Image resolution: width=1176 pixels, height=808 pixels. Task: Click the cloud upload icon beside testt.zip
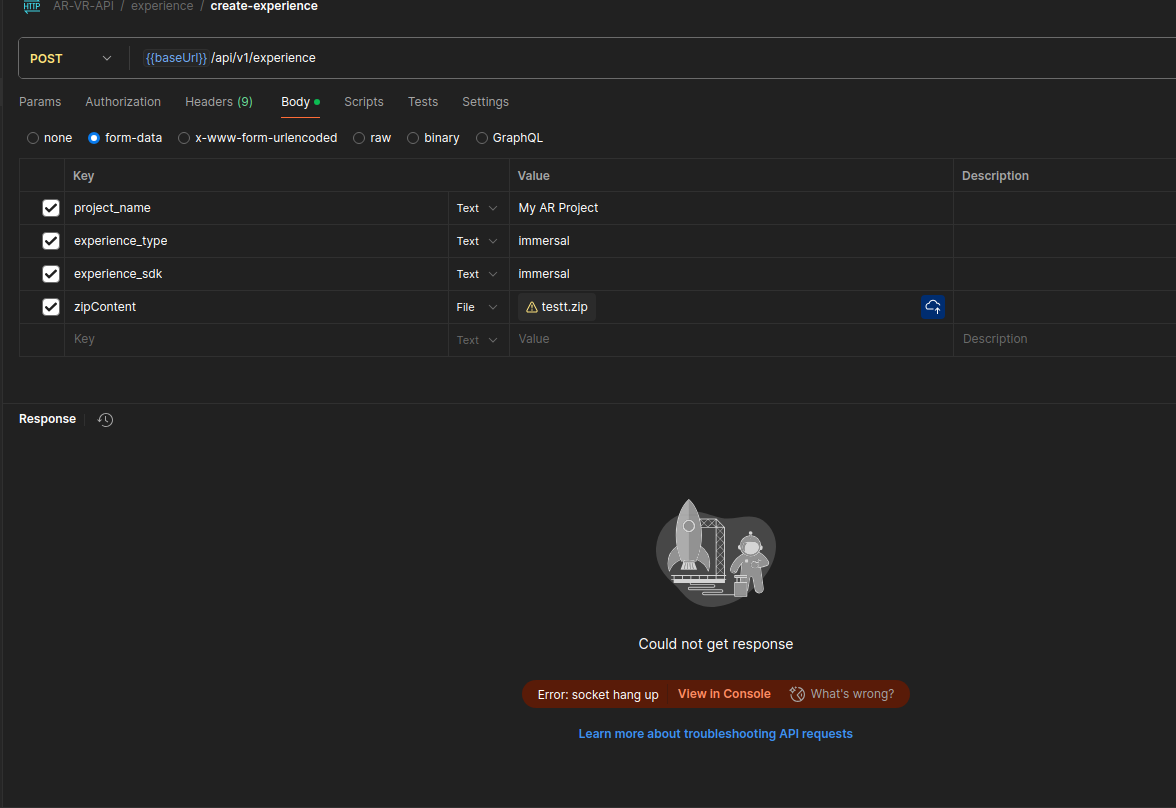pos(932,307)
